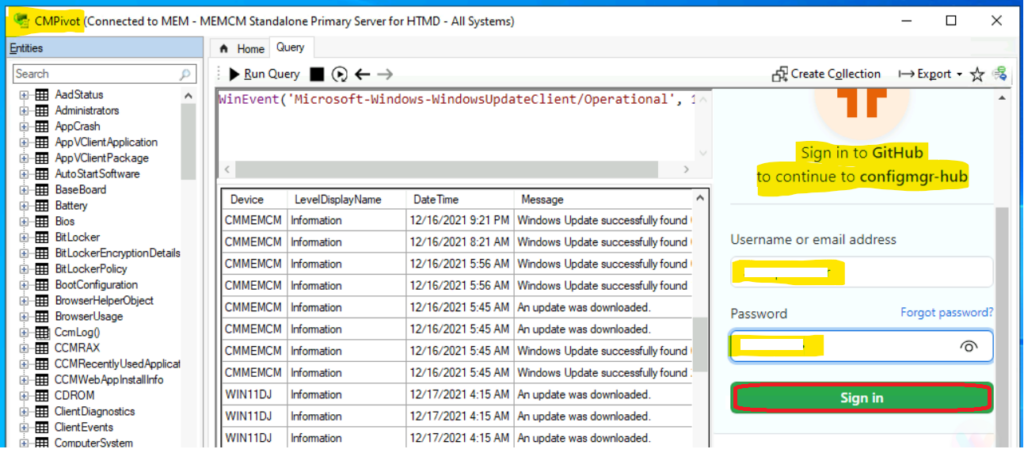Screen dimensions: 1024x449
Task: Click the CDROM table icon
Action: (x=41, y=395)
